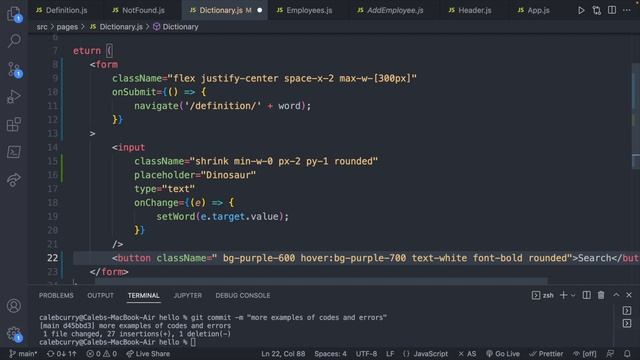This screenshot has width=640, height=360.
Task: Click the main branch in status bar
Action: tap(23, 353)
